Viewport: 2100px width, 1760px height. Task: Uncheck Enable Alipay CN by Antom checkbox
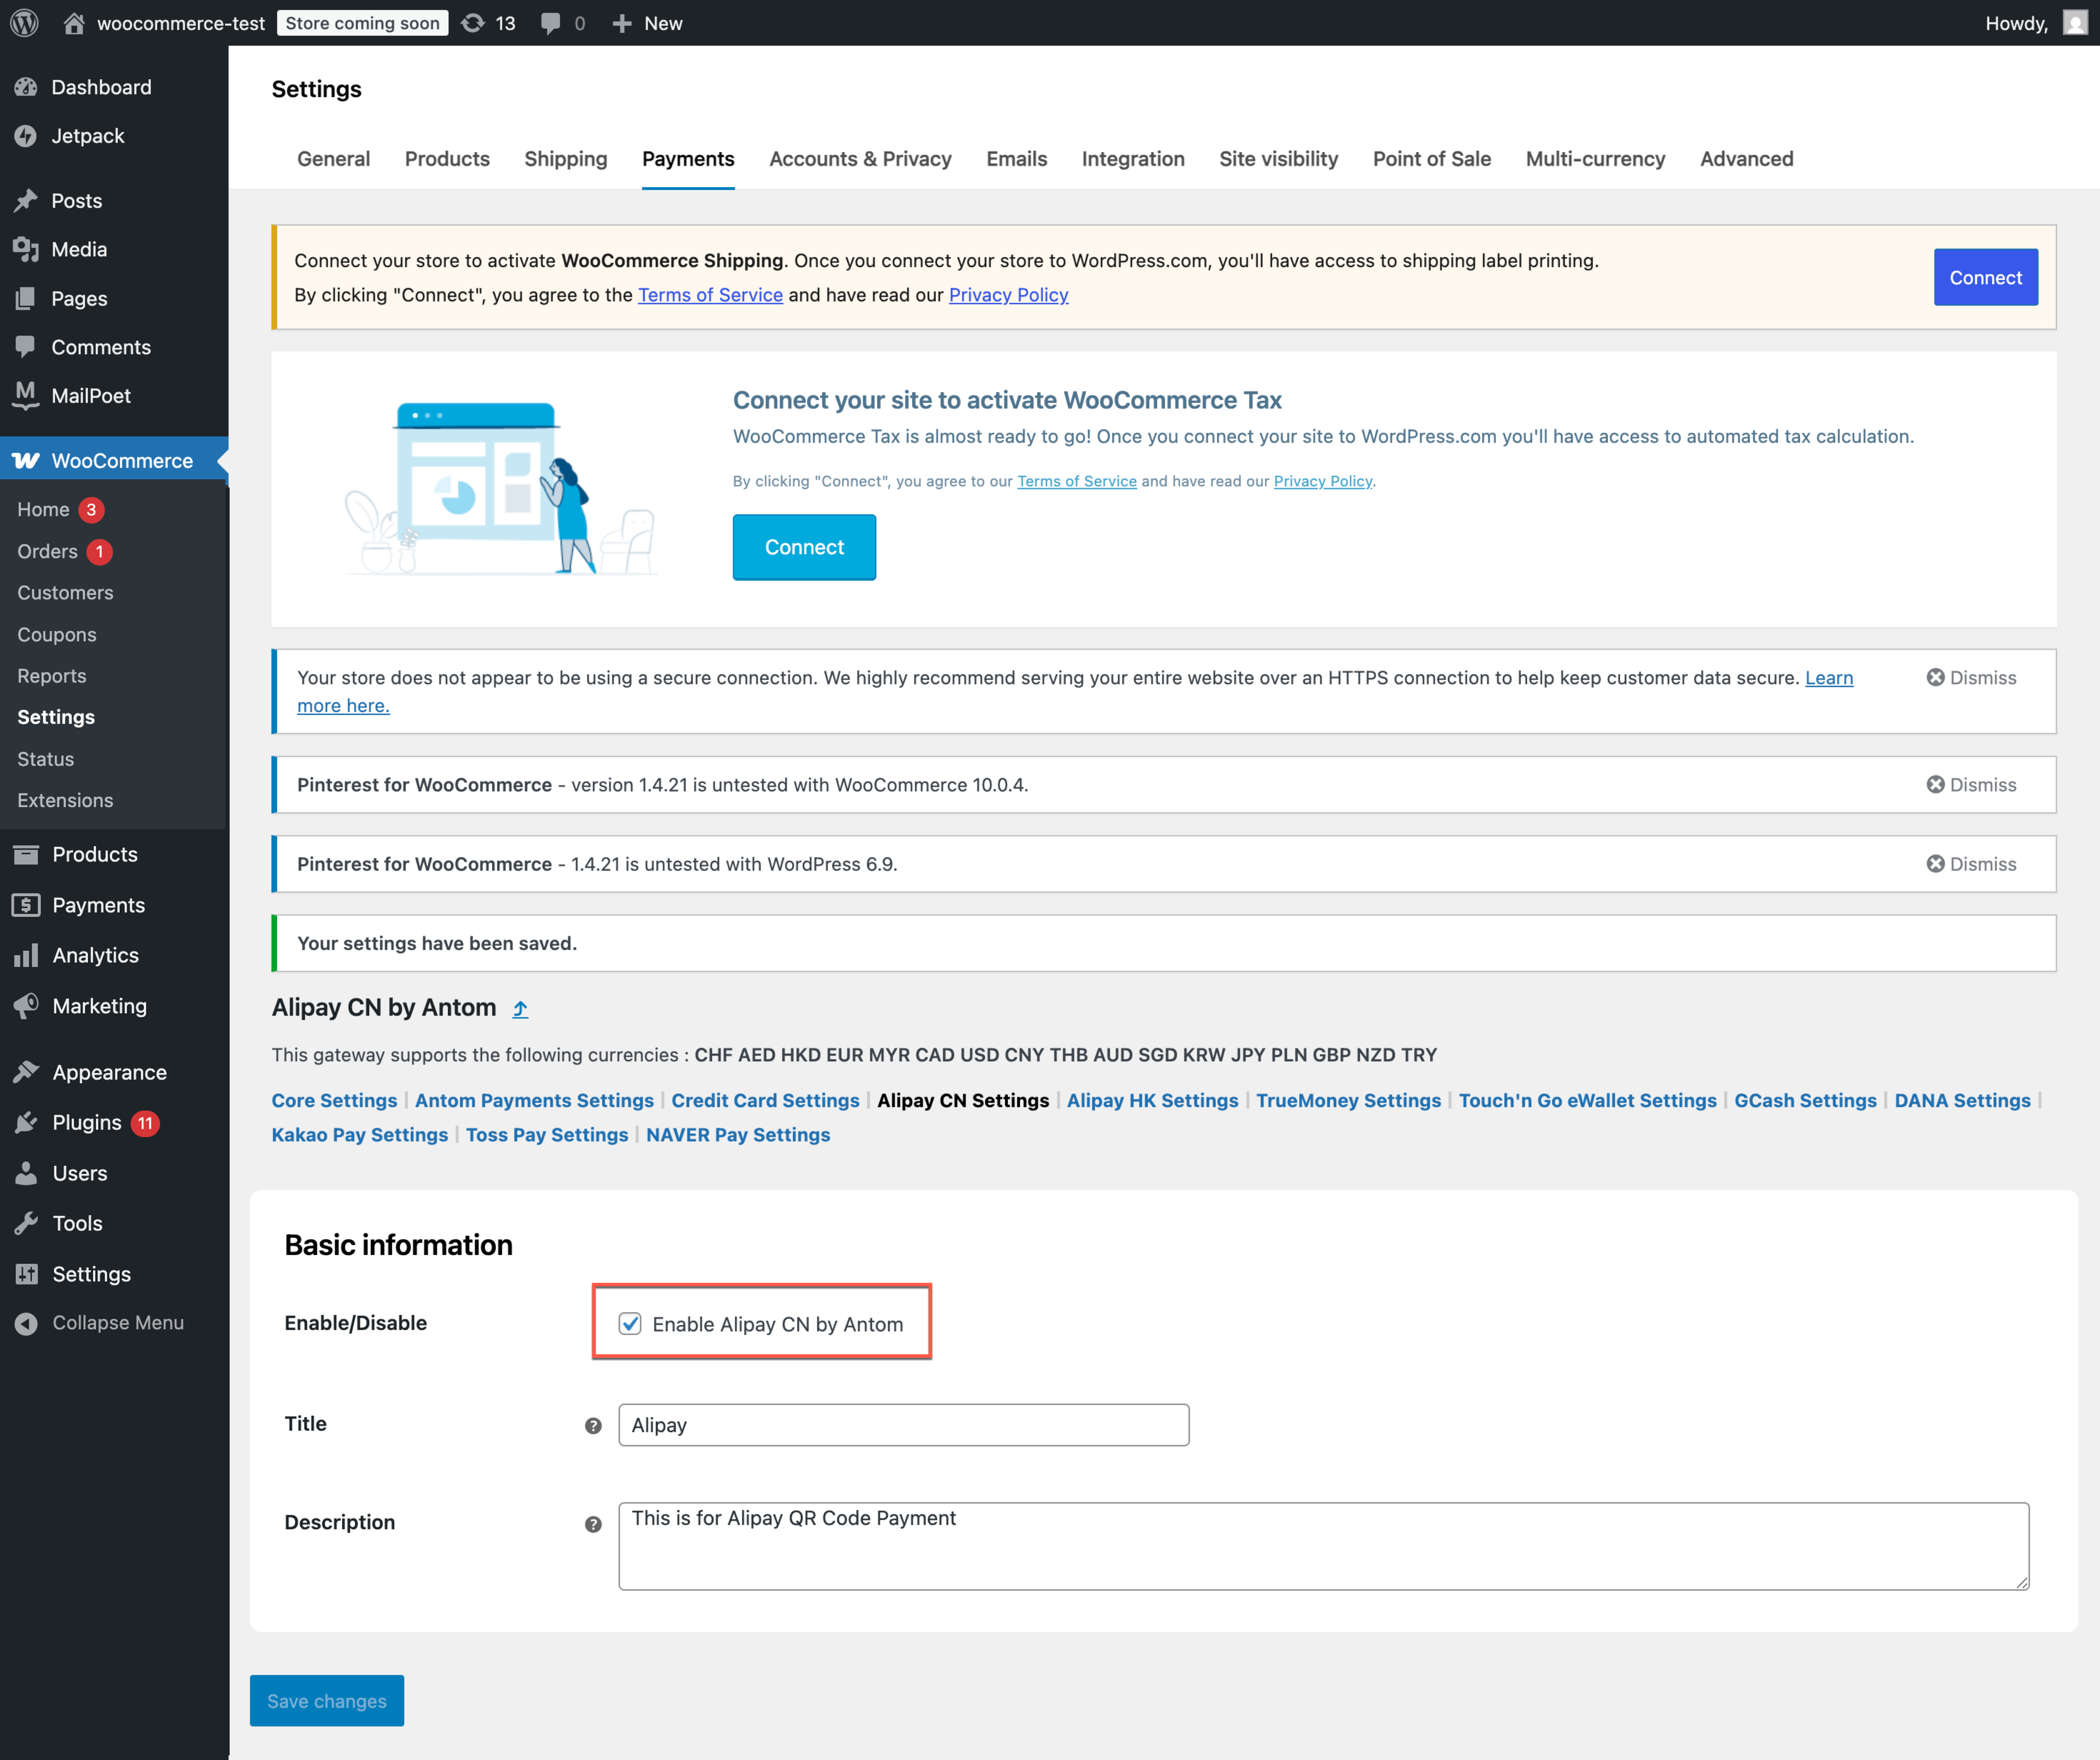pos(630,1324)
